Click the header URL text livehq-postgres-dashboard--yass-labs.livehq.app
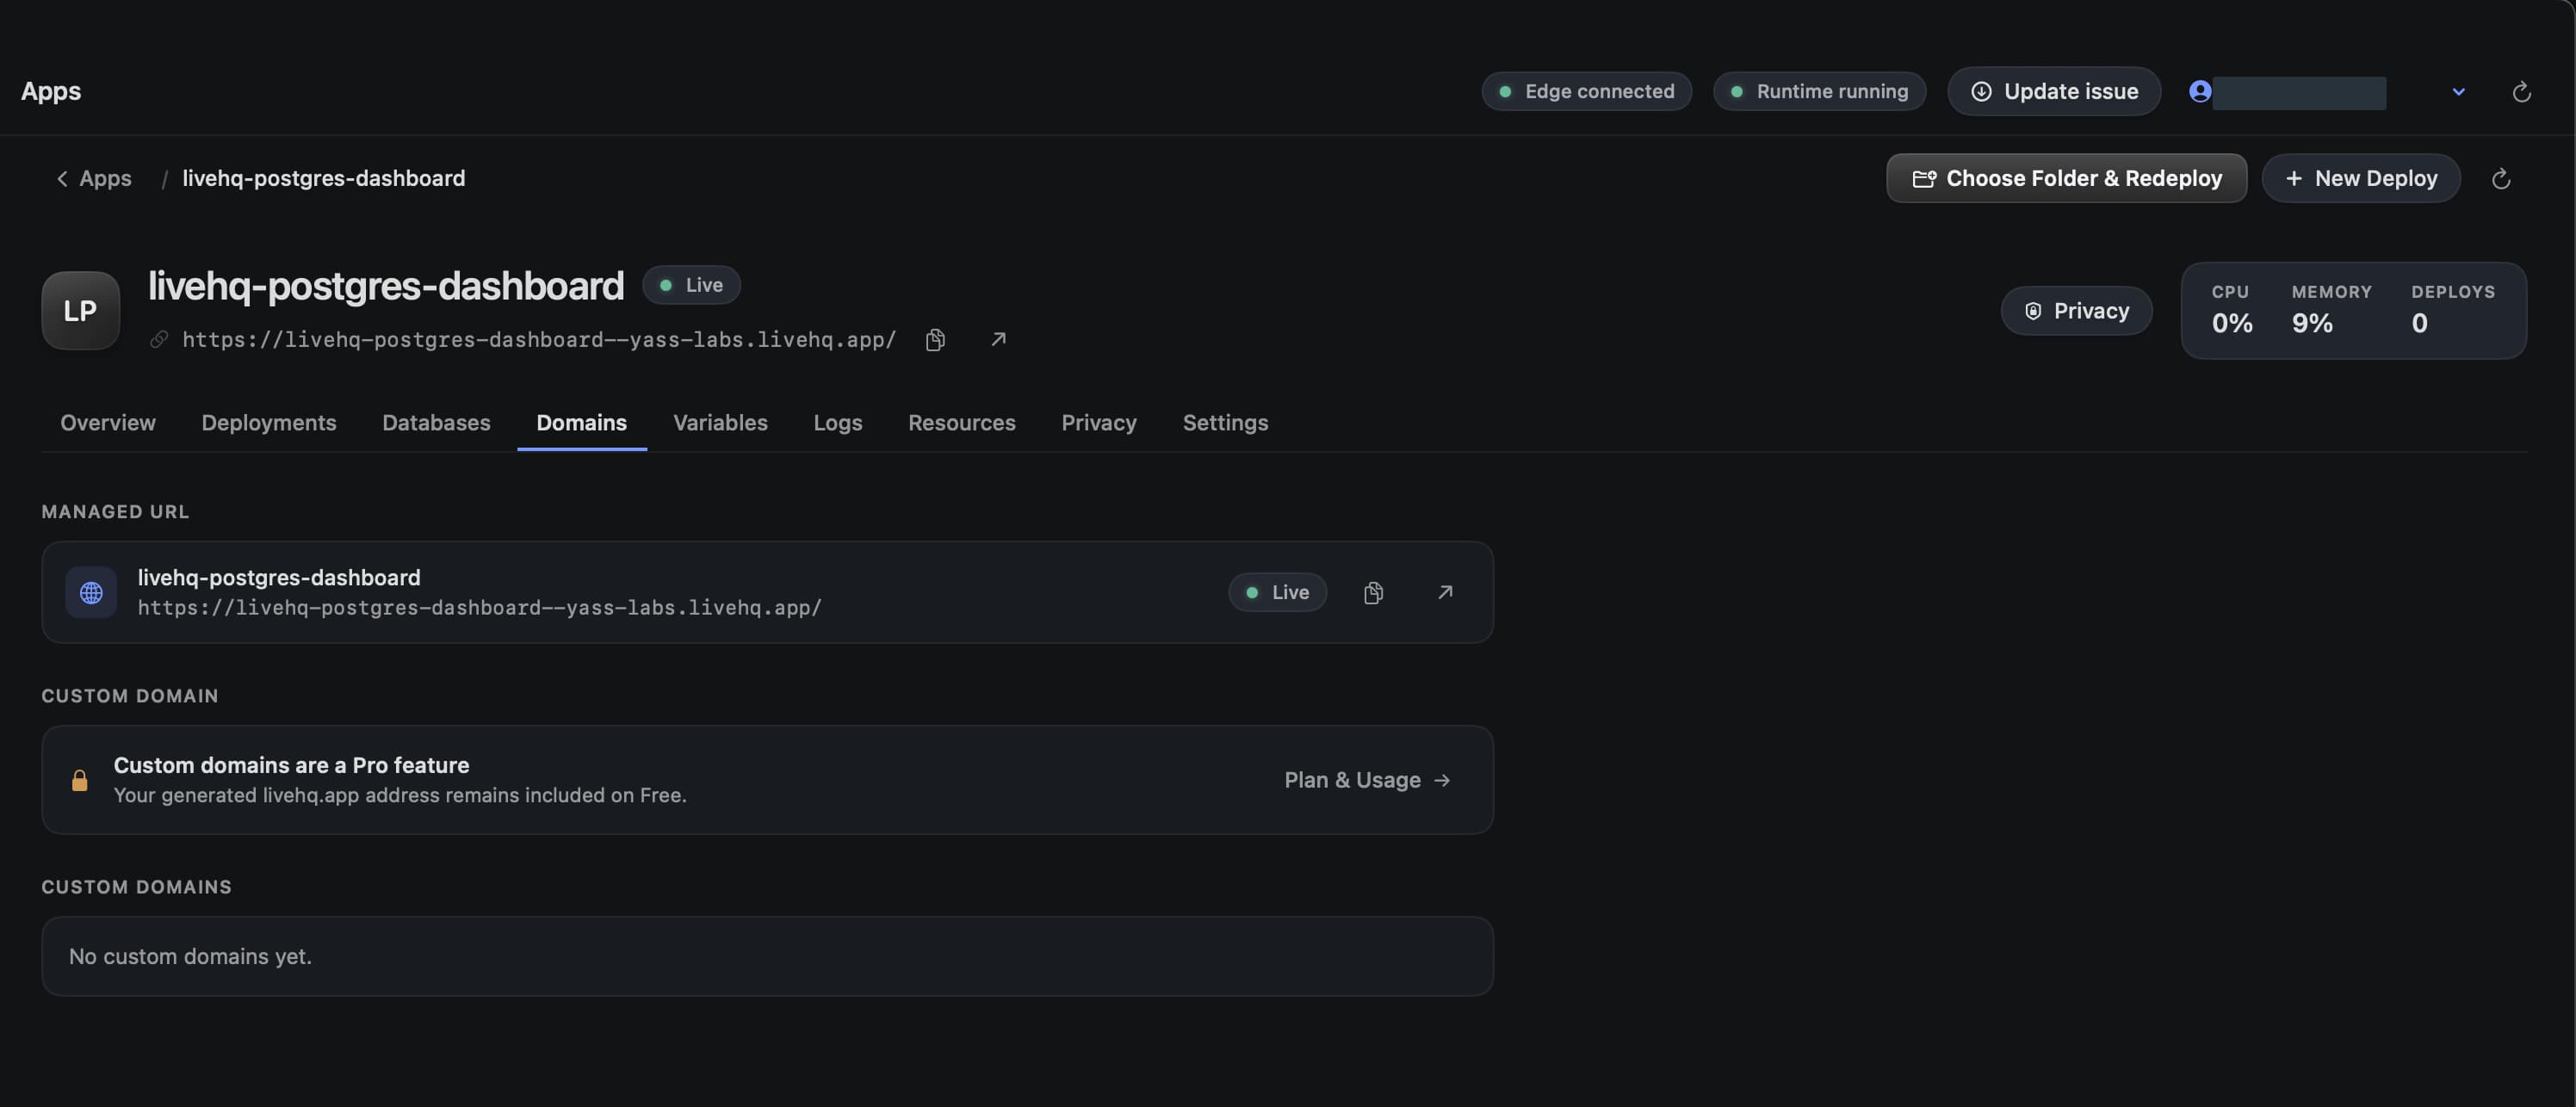2576x1107 pixels. coord(539,340)
